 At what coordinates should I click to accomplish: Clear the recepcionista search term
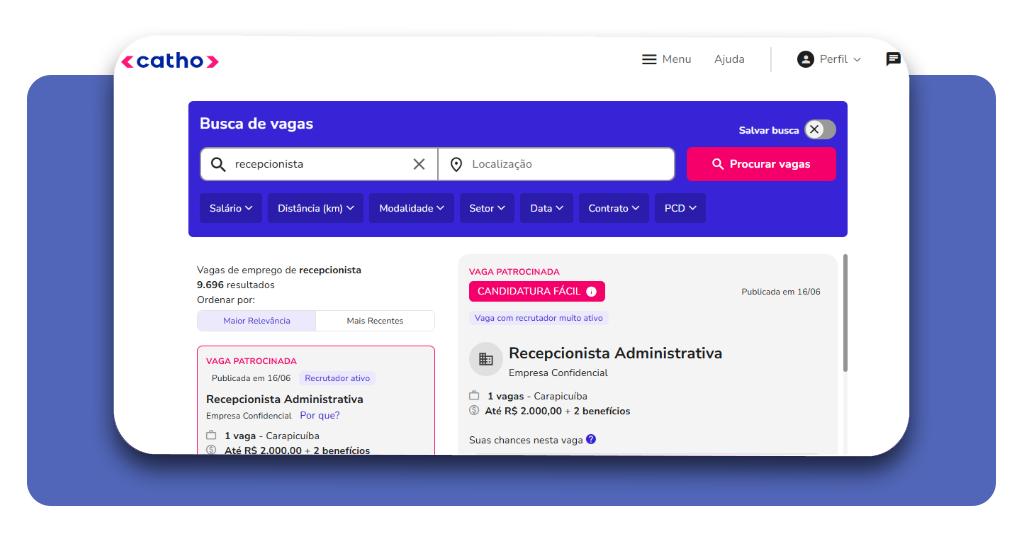pos(419,164)
